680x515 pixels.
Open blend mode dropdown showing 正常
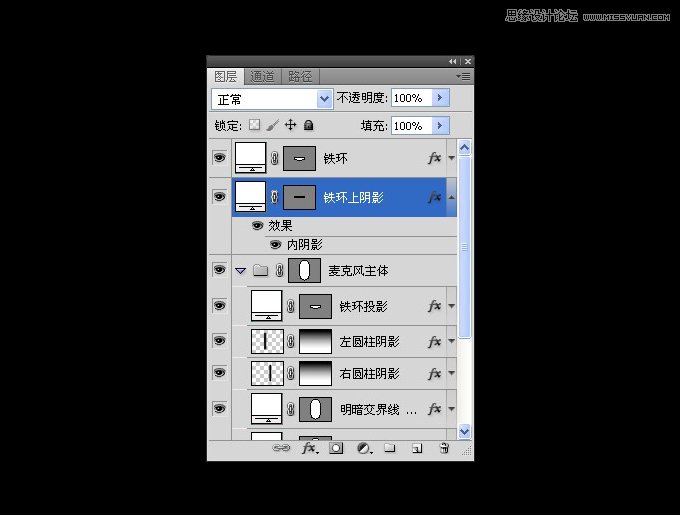coord(272,99)
